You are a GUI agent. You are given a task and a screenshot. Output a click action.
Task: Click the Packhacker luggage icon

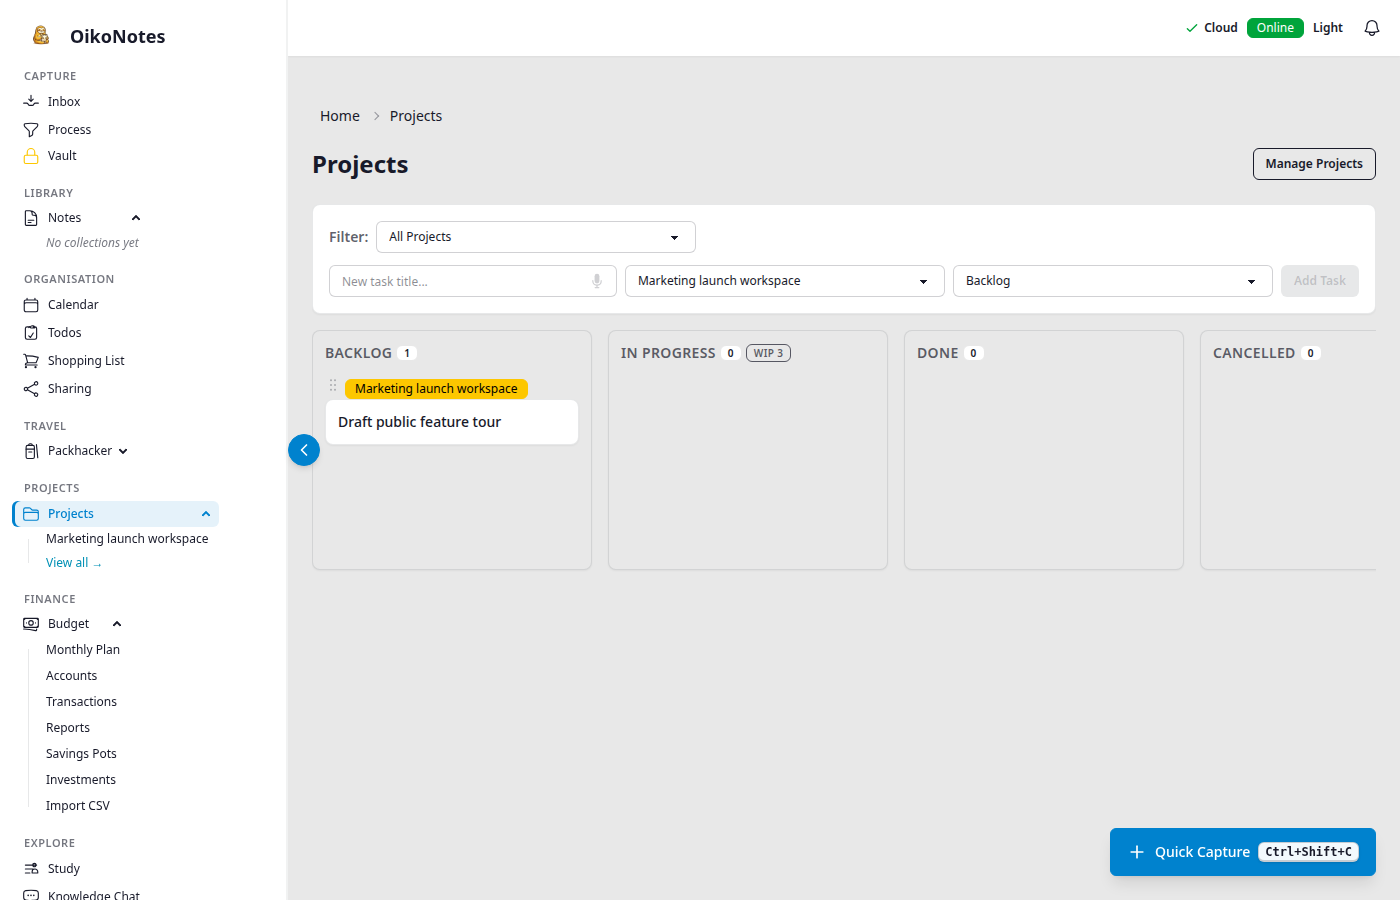[x=31, y=451]
